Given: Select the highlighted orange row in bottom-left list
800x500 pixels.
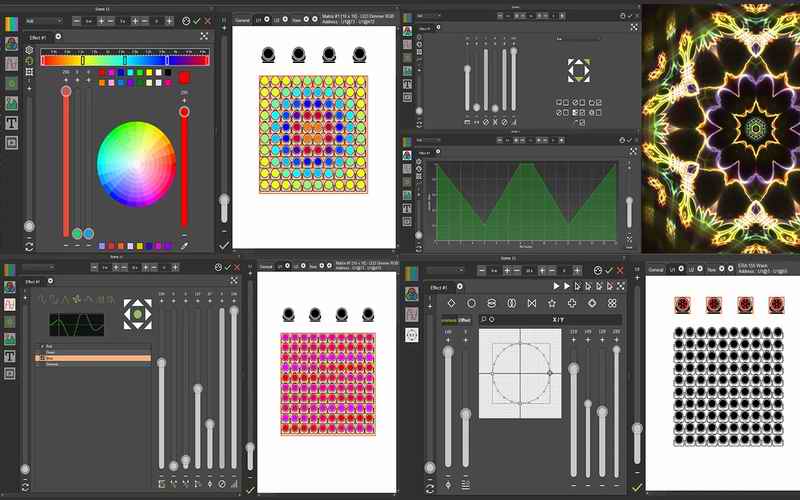Looking at the screenshot, I should (x=93, y=358).
